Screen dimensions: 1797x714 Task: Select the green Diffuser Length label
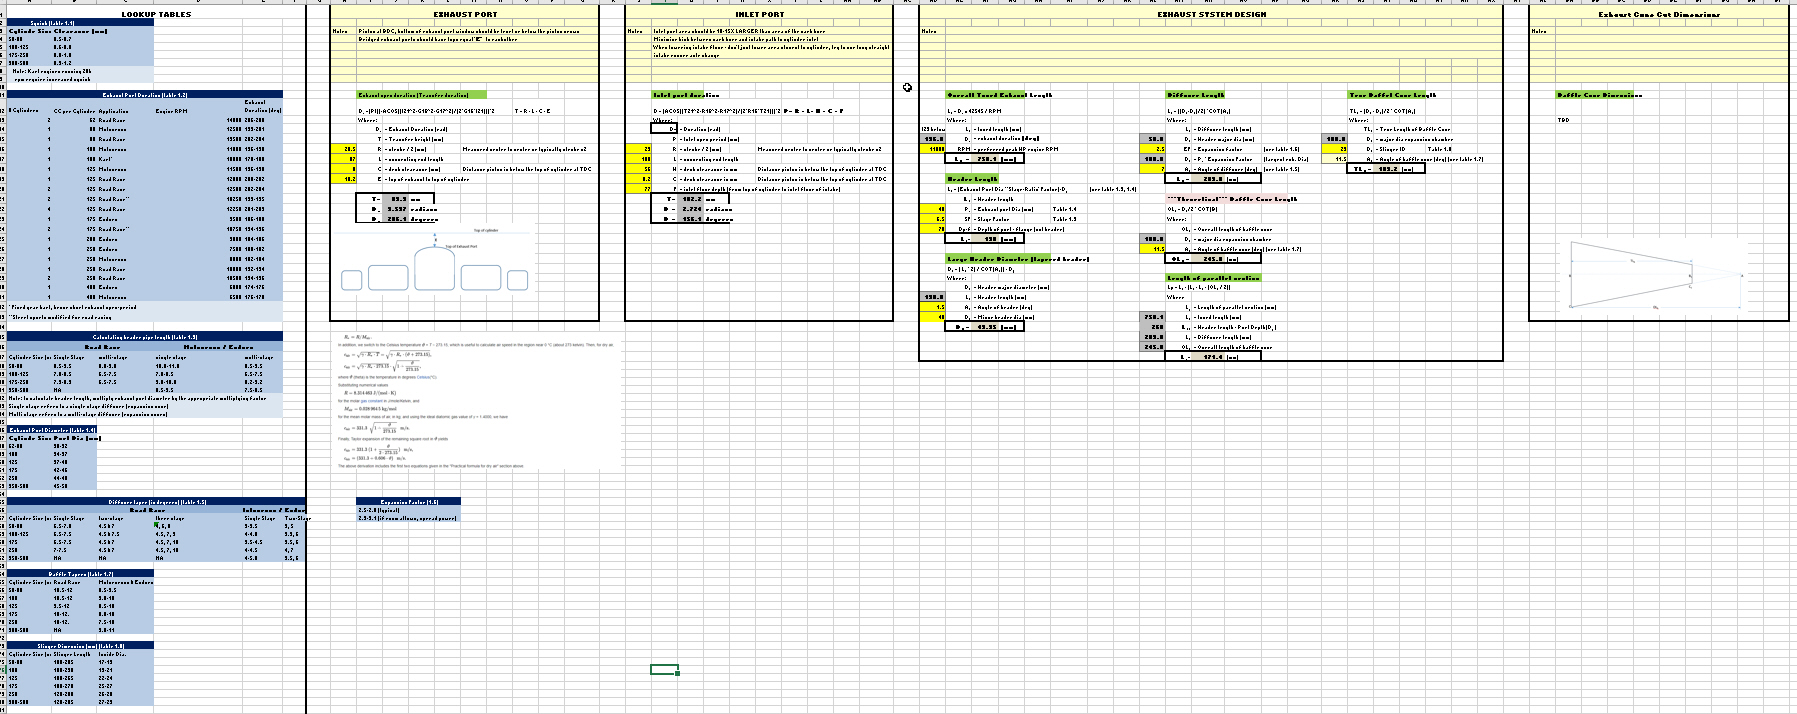point(1197,95)
